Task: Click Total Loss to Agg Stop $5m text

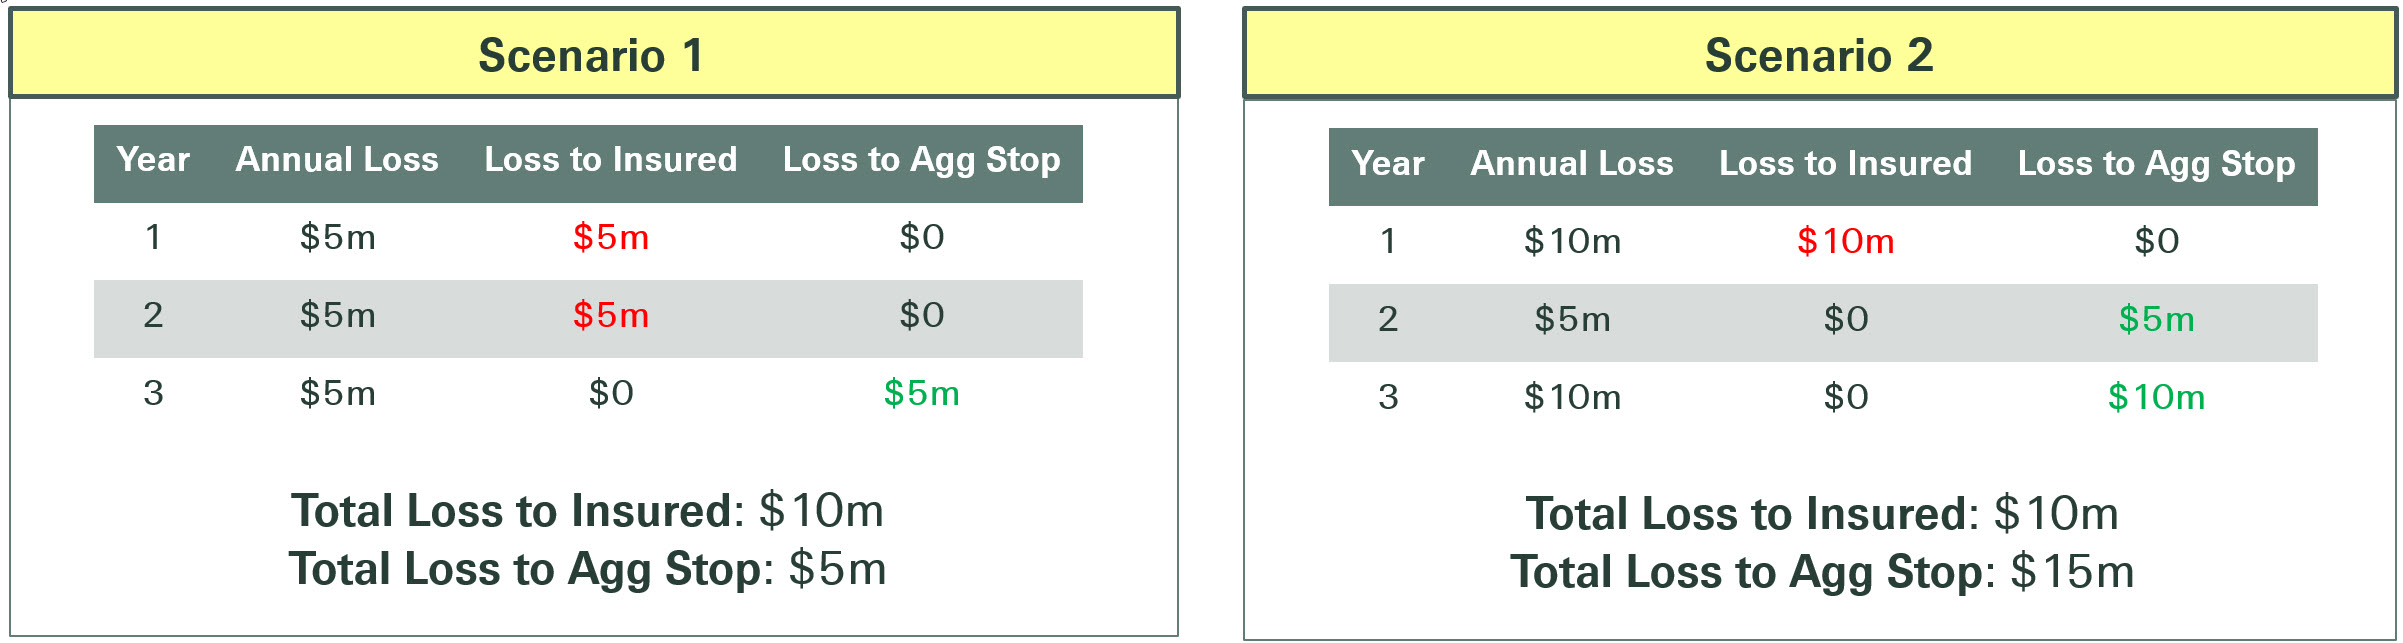Action: pos(588,570)
